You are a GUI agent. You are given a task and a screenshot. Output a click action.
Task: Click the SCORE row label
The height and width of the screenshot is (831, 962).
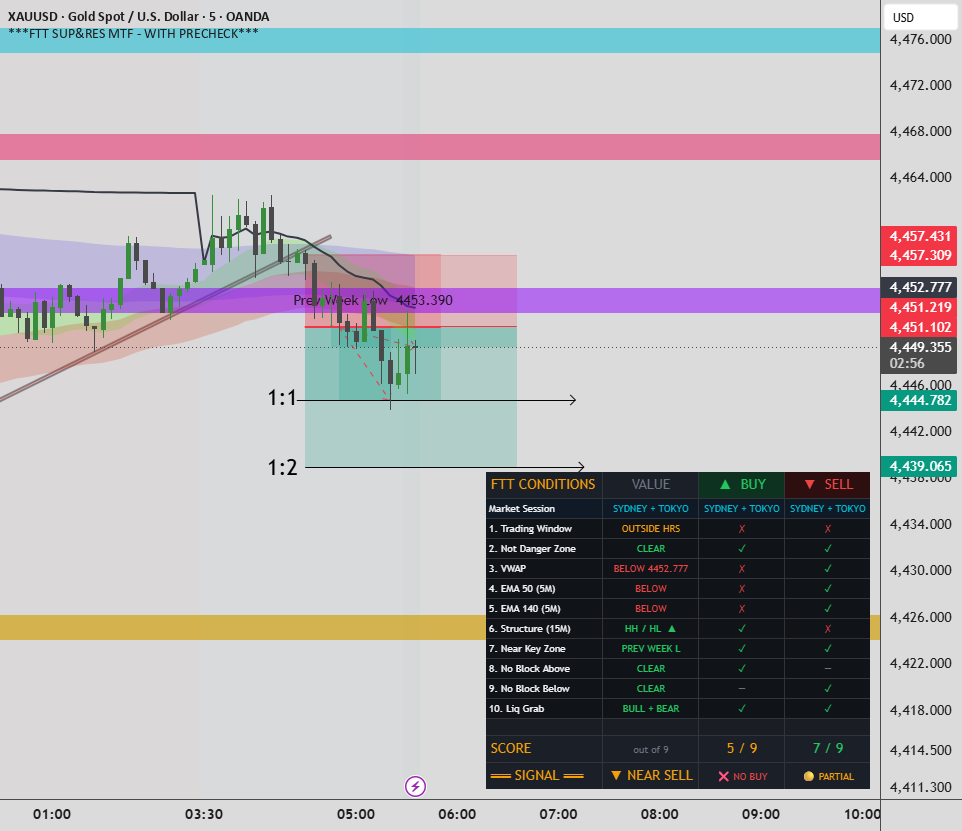point(510,748)
